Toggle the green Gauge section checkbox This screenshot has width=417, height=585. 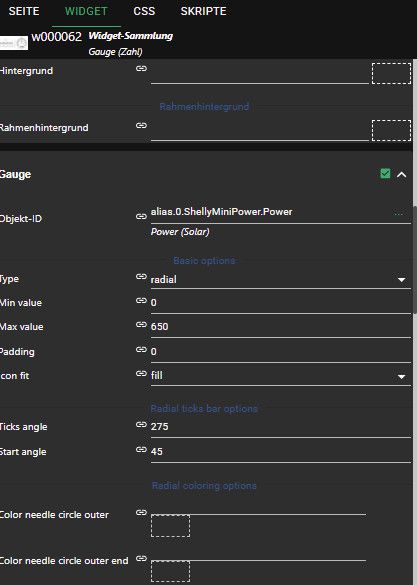[x=385, y=173]
